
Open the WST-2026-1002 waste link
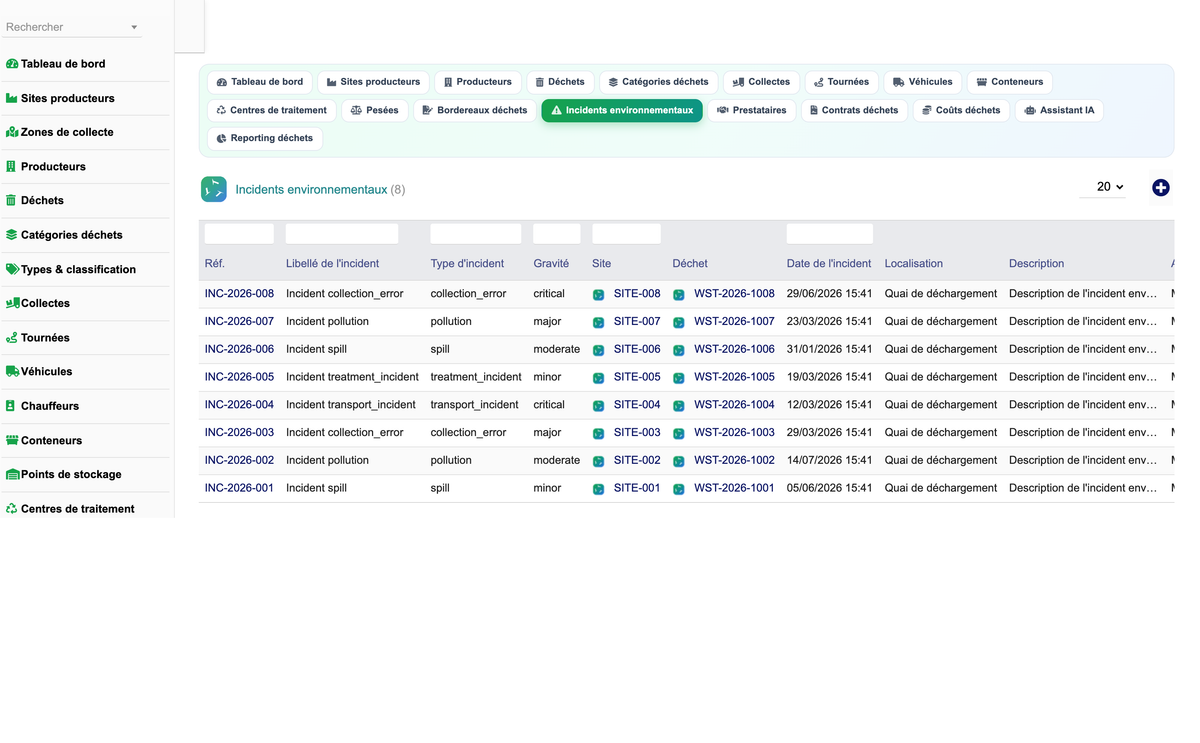(734, 460)
